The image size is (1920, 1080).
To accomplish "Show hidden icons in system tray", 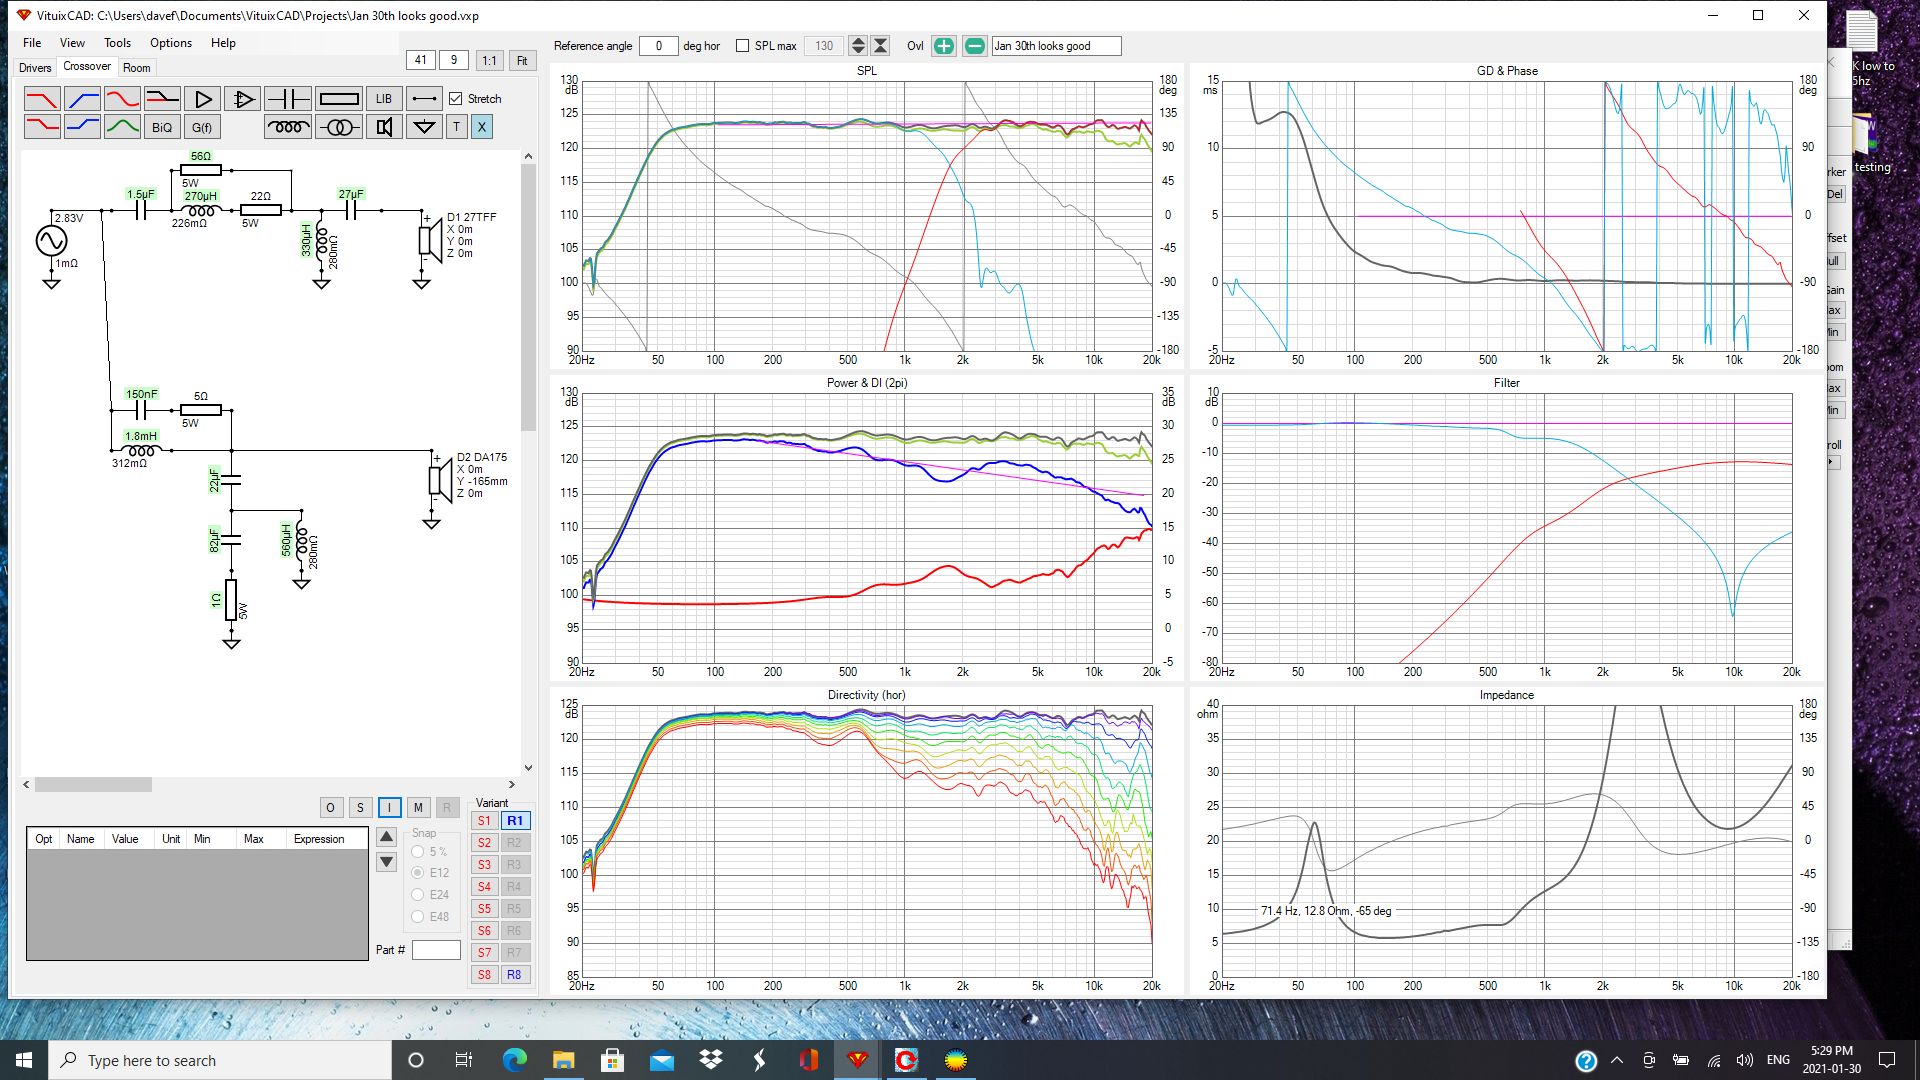I will [x=1617, y=1060].
